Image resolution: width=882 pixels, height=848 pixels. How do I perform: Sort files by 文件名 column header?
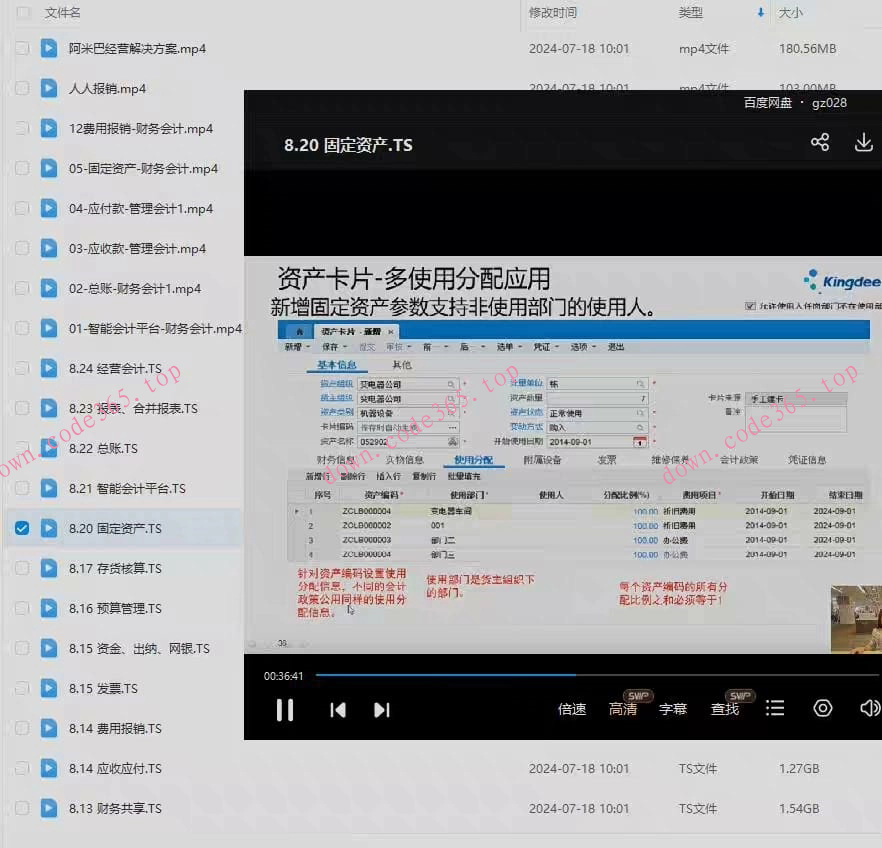(x=62, y=12)
